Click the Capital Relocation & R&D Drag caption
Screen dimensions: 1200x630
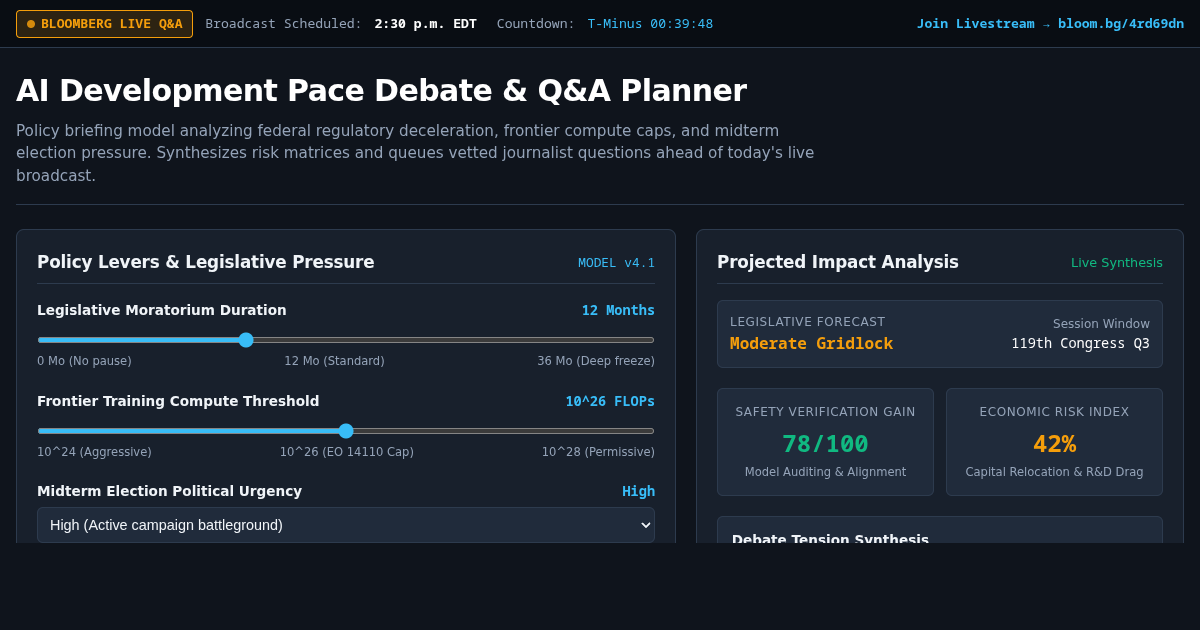coord(1054,472)
